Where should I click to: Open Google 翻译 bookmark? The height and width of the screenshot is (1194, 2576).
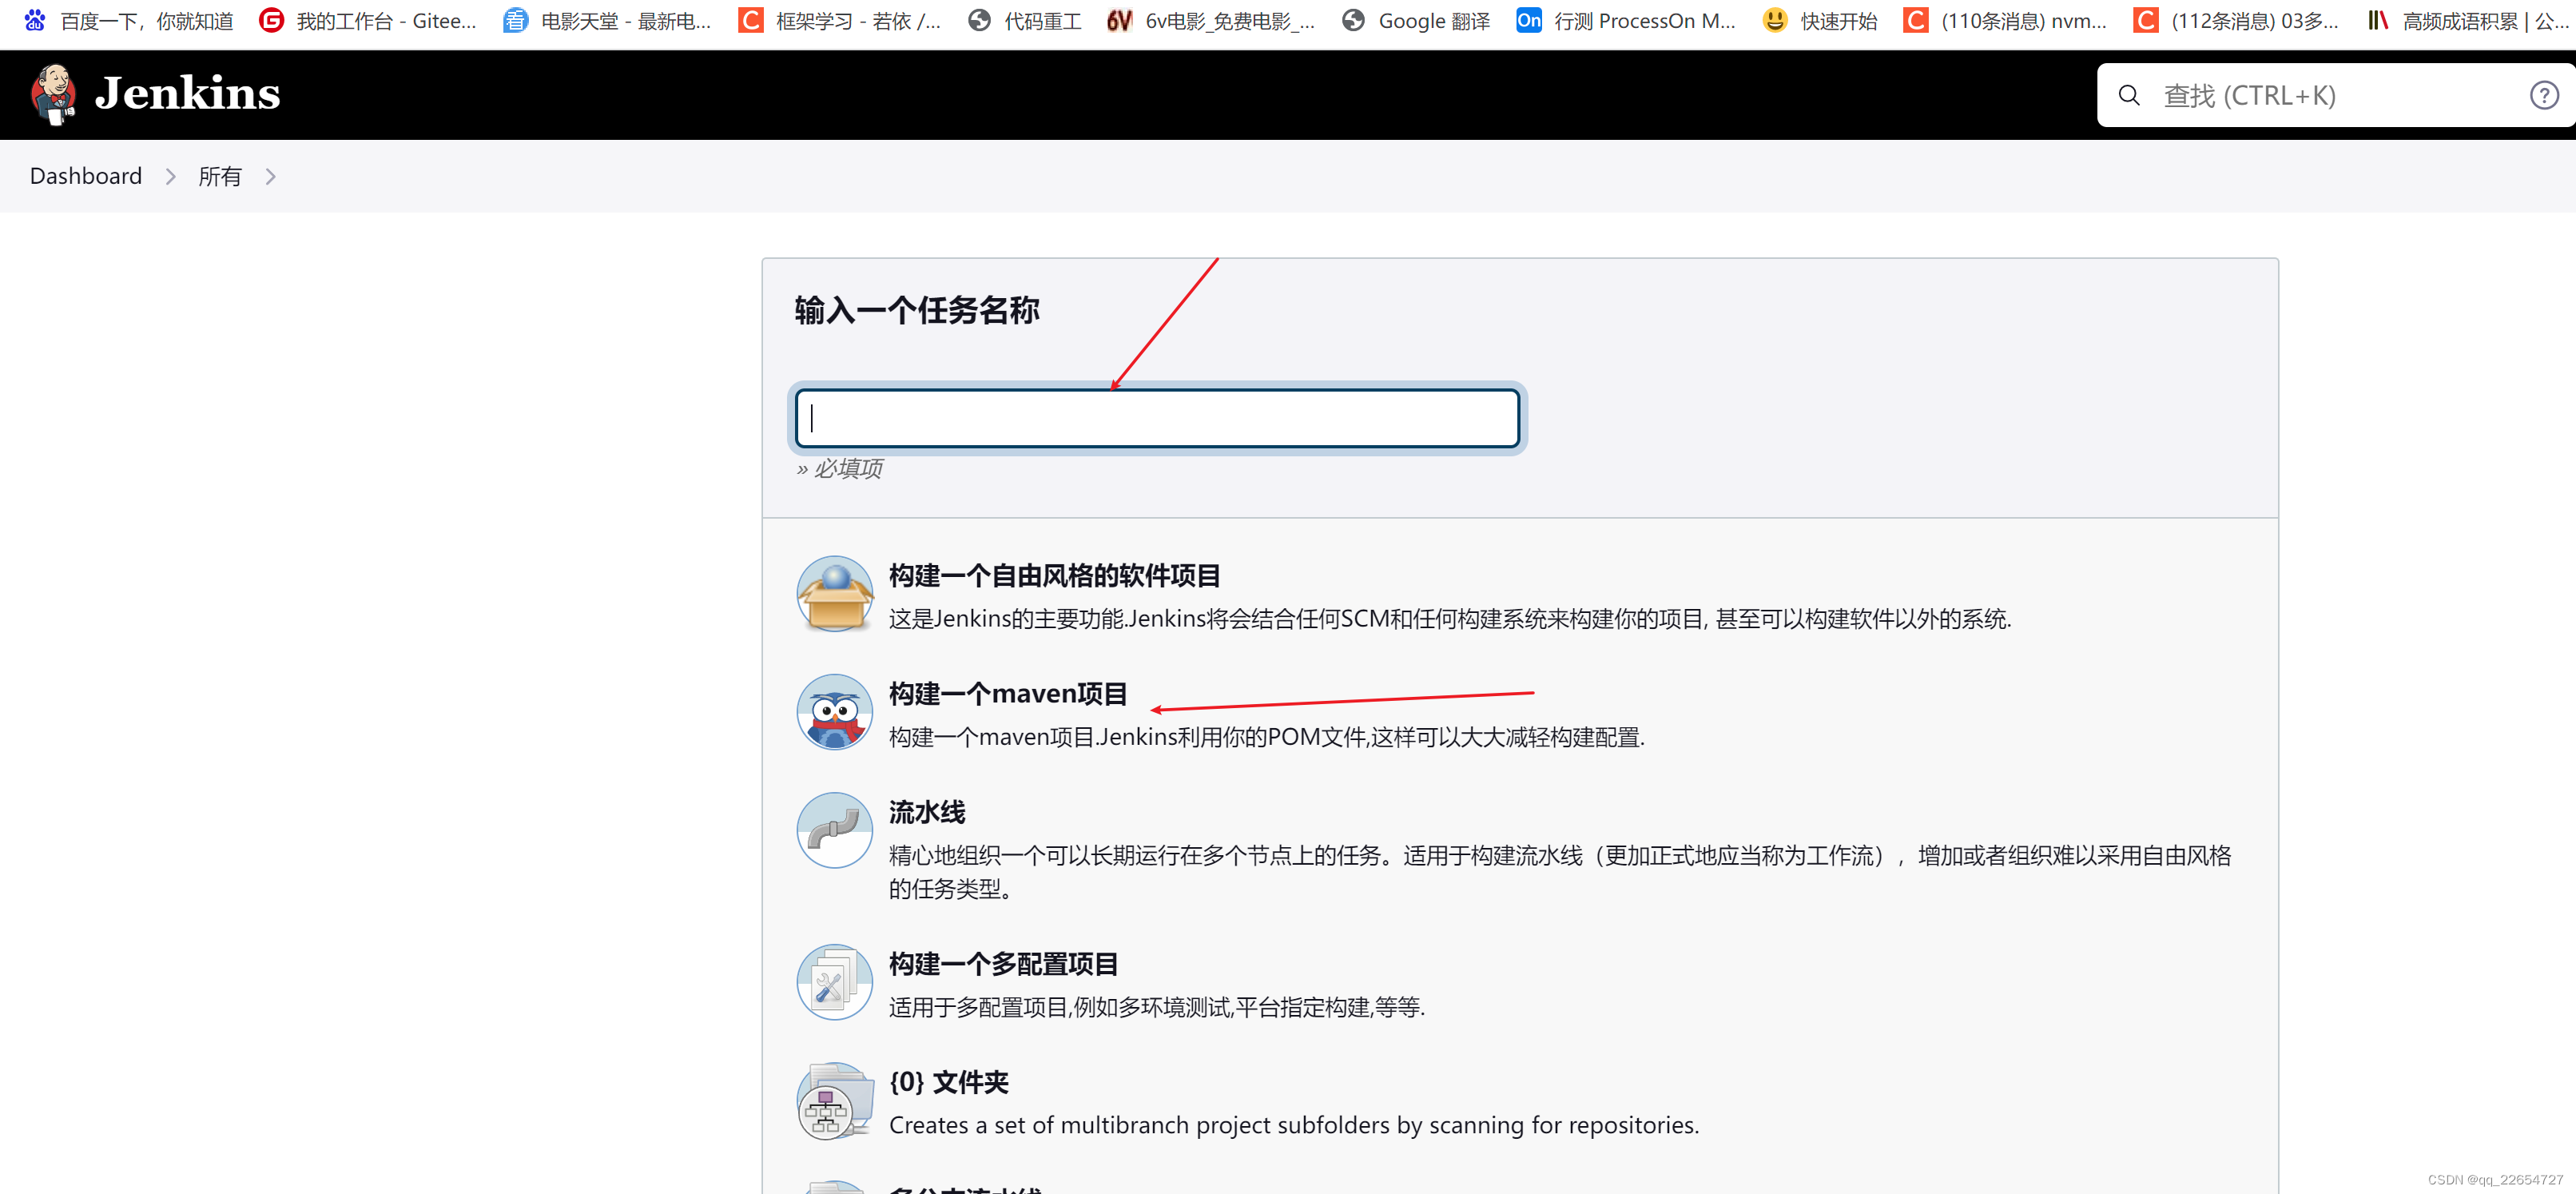tap(1416, 21)
